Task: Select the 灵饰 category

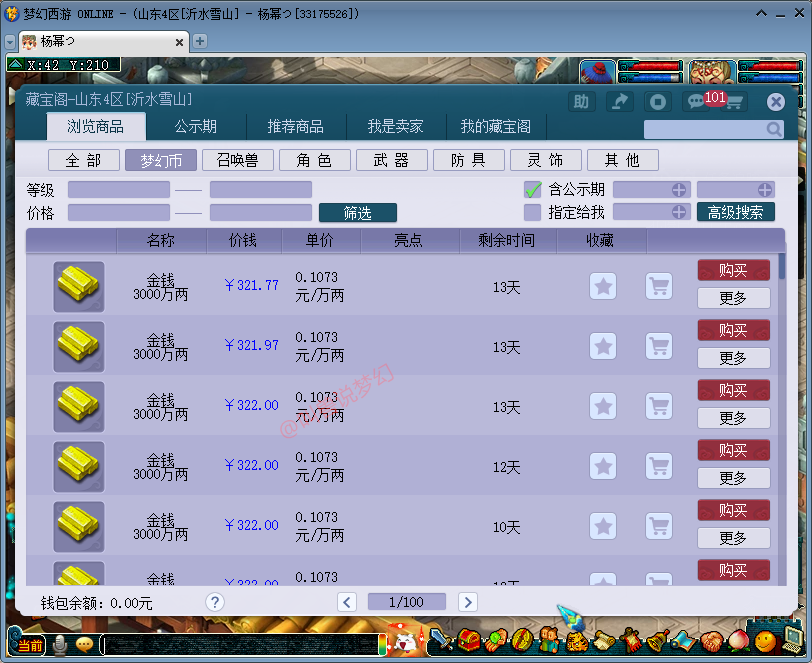Action: [x=546, y=160]
